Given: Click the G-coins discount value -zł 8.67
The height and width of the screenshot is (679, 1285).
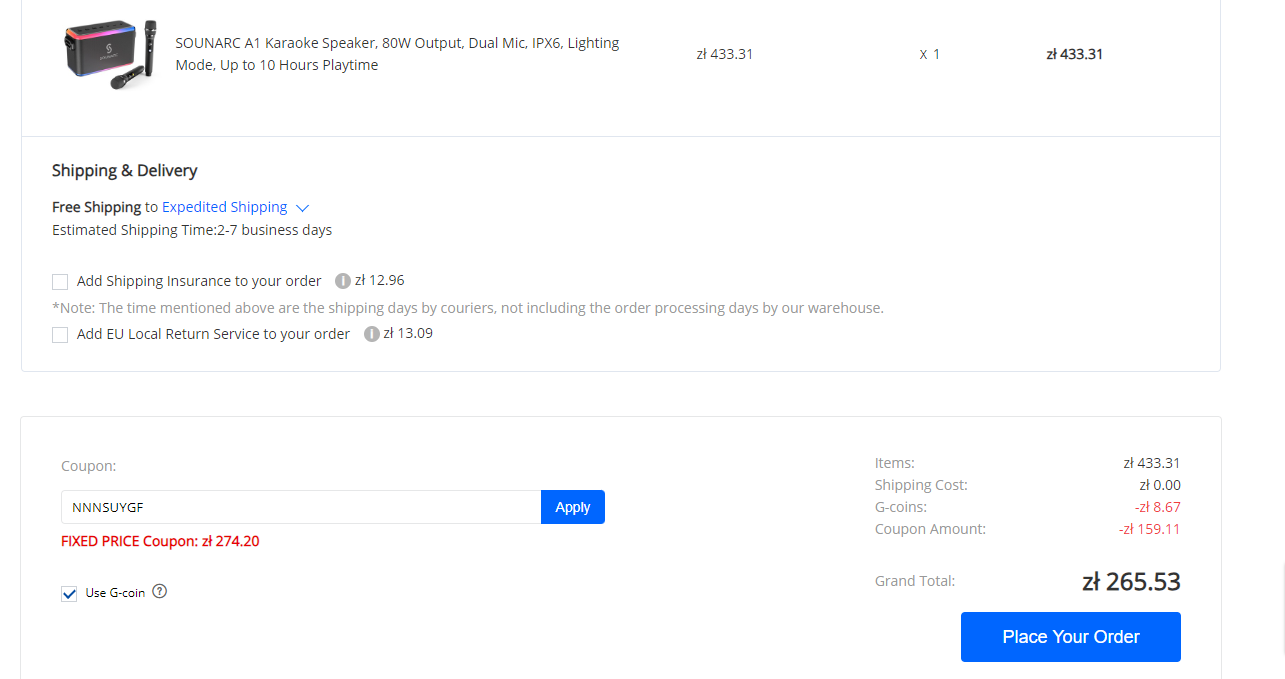Looking at the screenshot, I should coord(1157,507).
